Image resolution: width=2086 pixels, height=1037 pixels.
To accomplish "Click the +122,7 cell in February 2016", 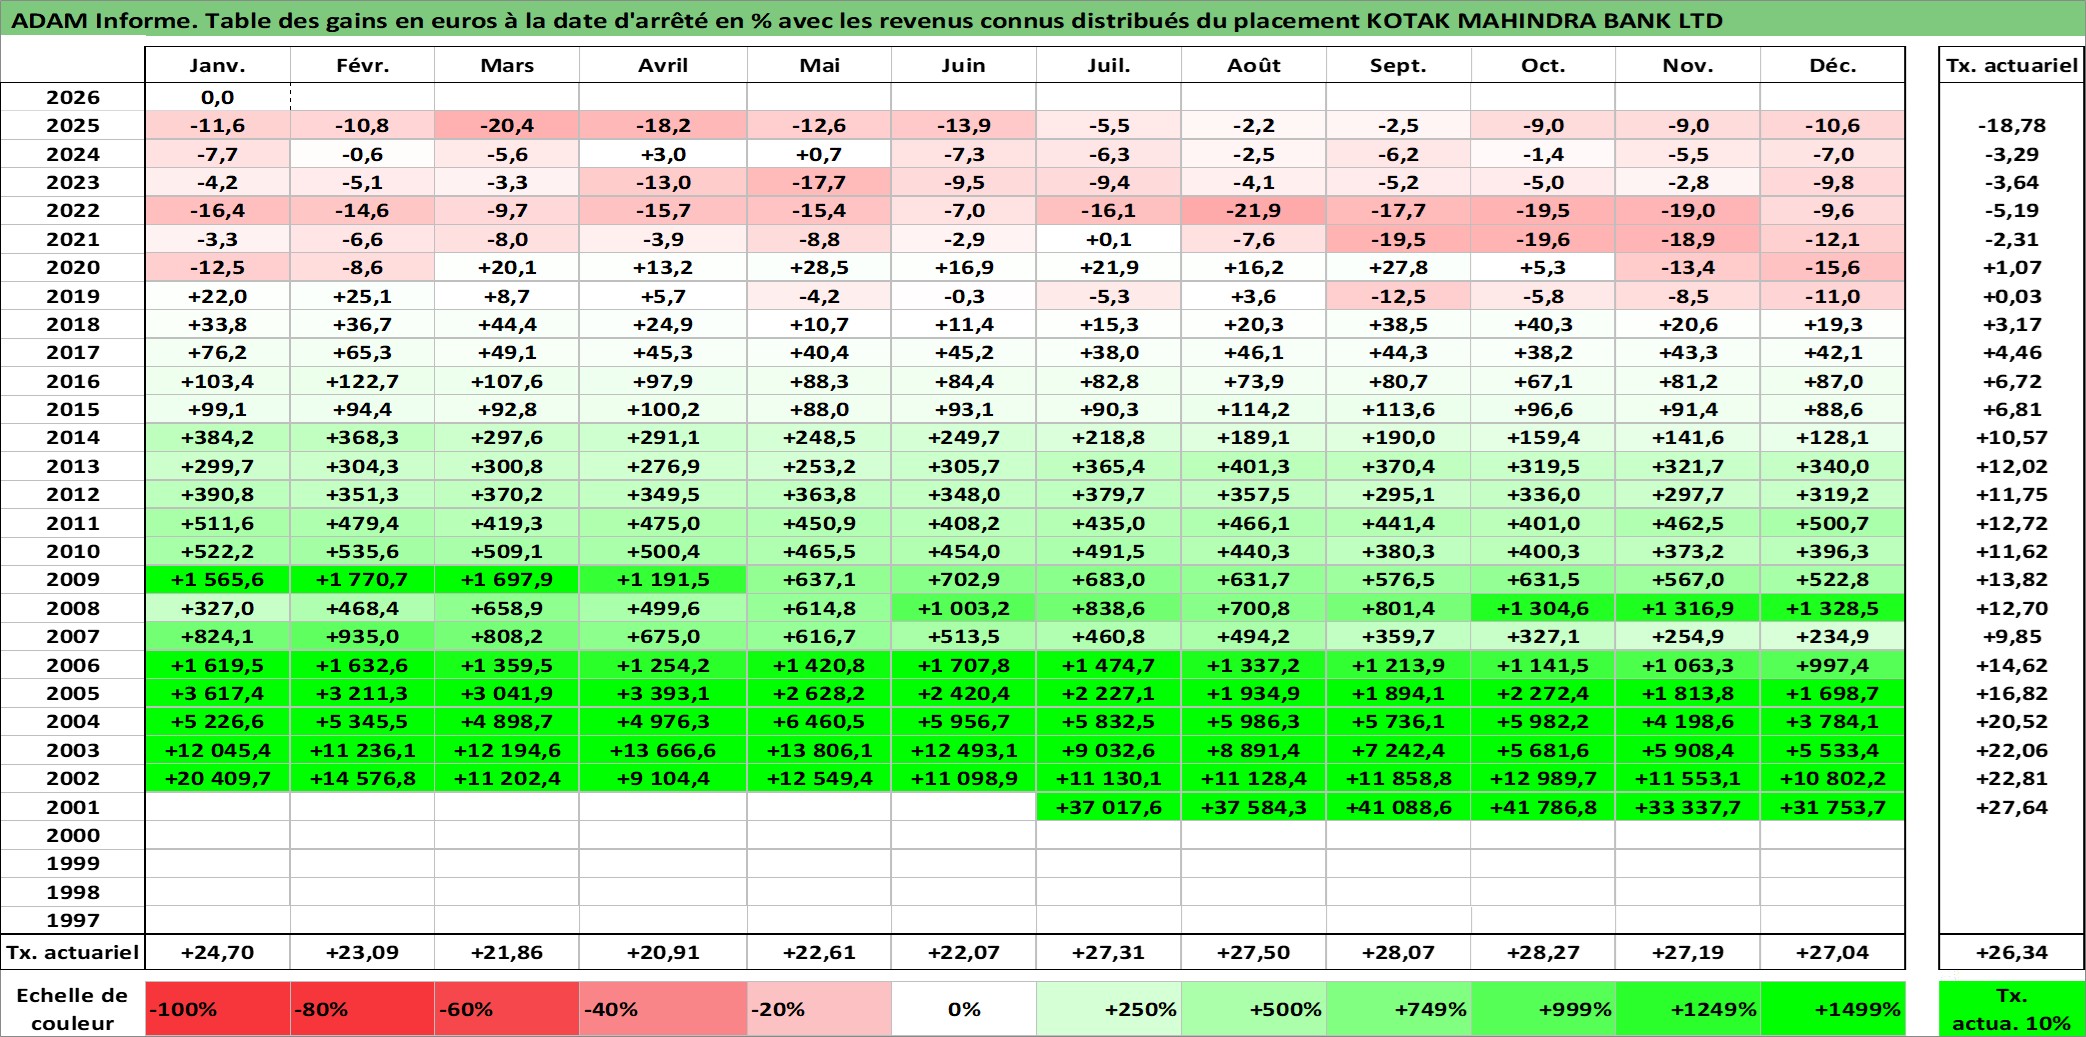I will point(362,381).
